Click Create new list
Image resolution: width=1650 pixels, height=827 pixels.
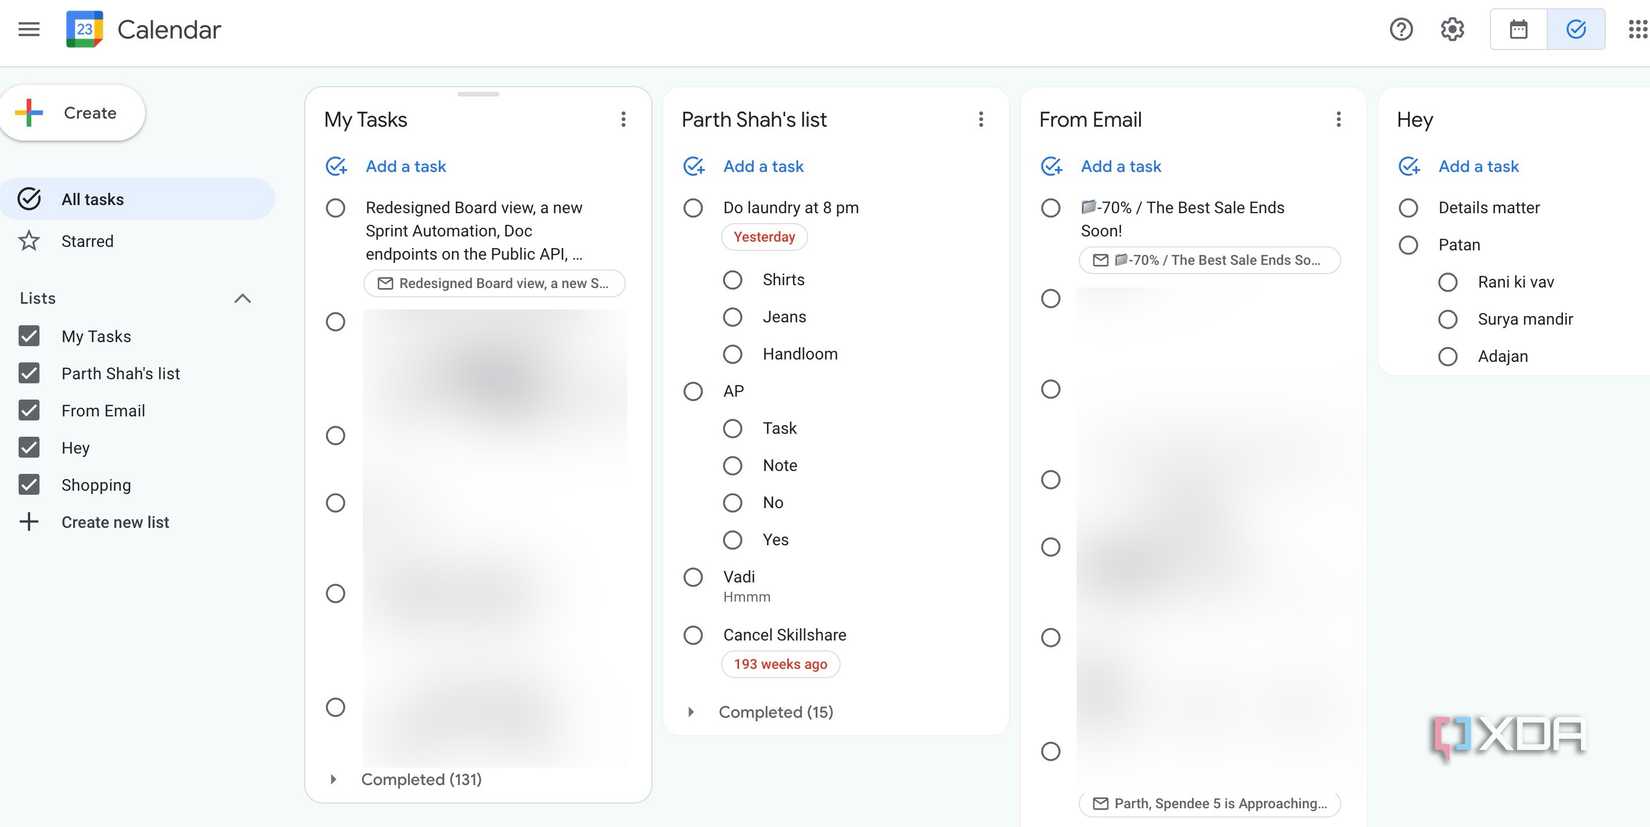[115, 522]
